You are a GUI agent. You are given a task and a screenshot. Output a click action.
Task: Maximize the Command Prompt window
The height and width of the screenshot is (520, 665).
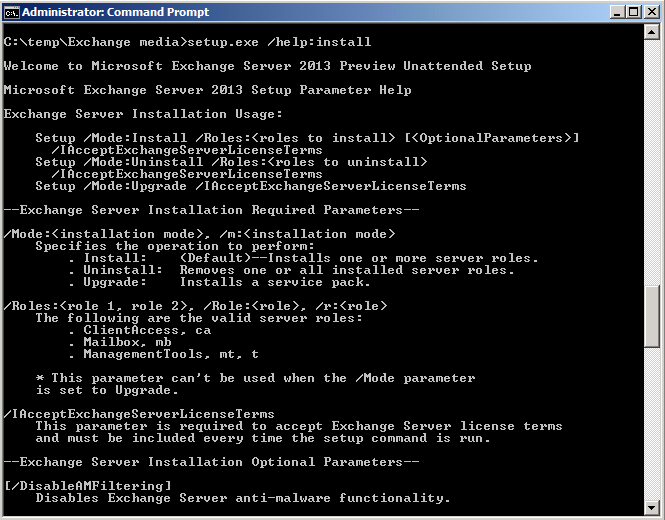coord(634,12)
